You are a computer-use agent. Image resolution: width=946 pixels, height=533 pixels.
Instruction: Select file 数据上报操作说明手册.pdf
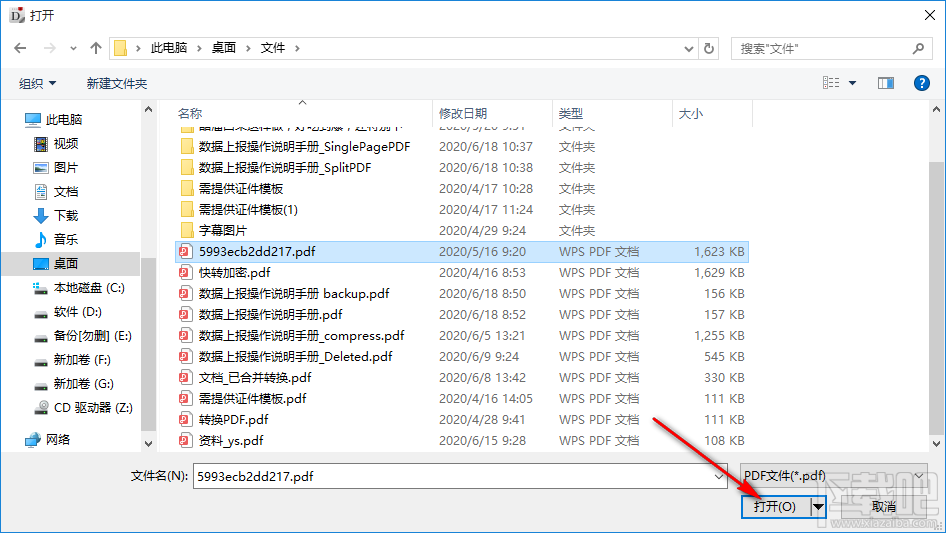tap(270, 314)
